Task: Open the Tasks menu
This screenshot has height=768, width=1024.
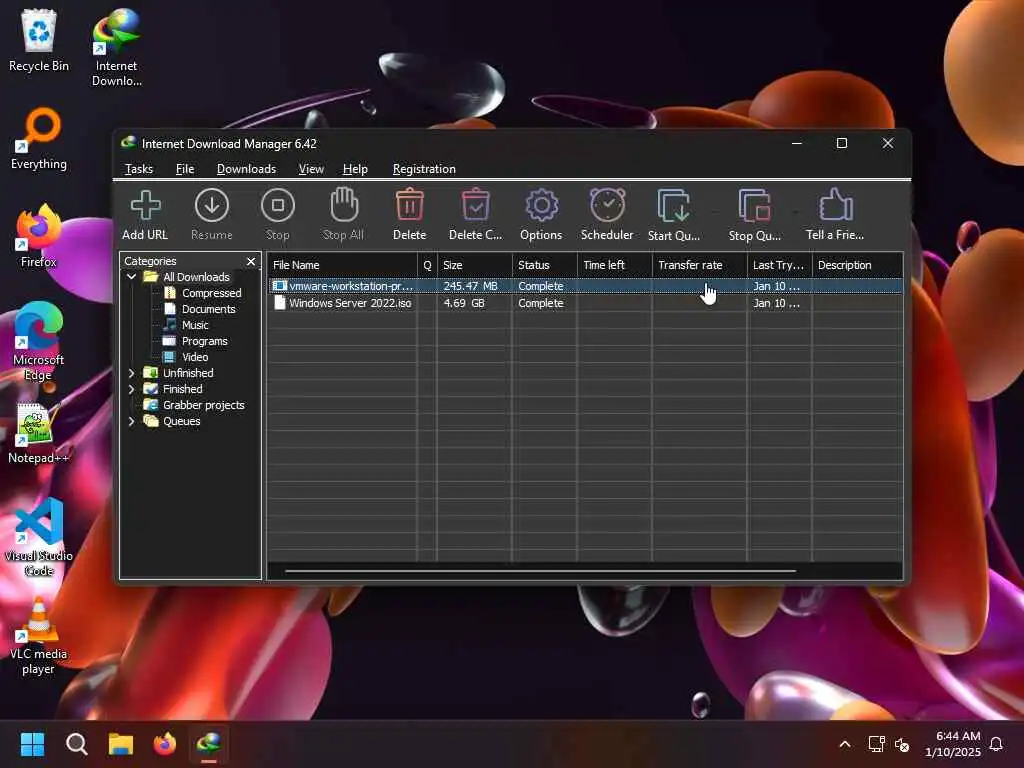Action: 138,169
